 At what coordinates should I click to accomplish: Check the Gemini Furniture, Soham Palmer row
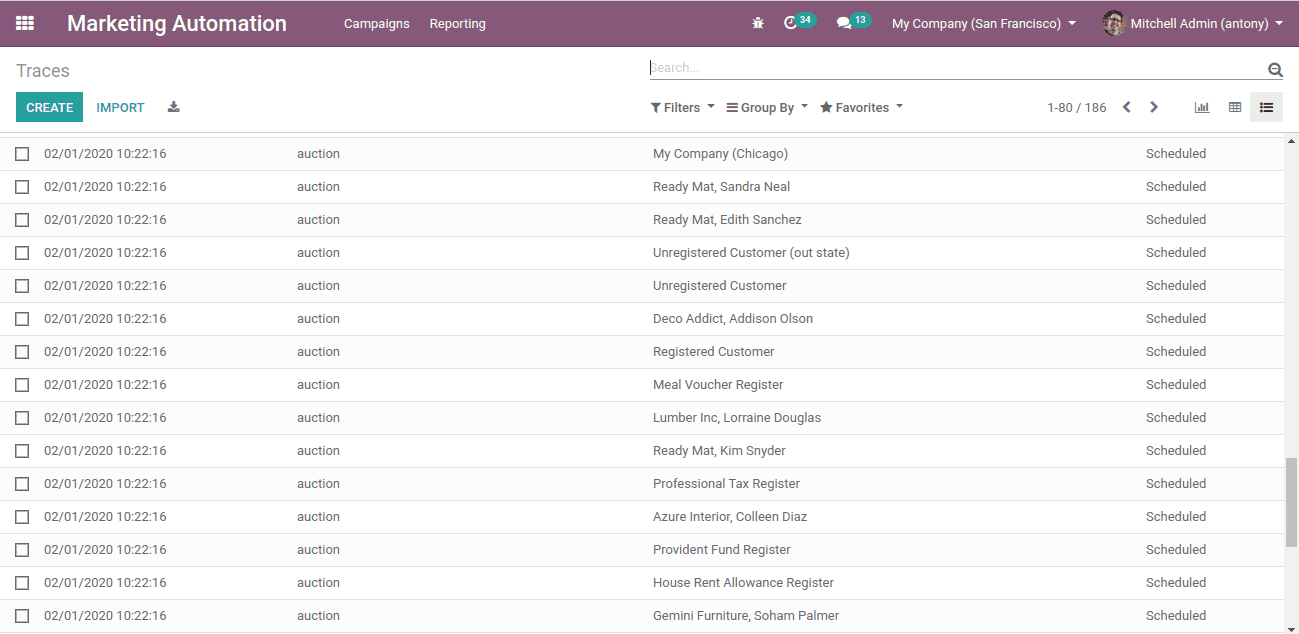(22, 616)
